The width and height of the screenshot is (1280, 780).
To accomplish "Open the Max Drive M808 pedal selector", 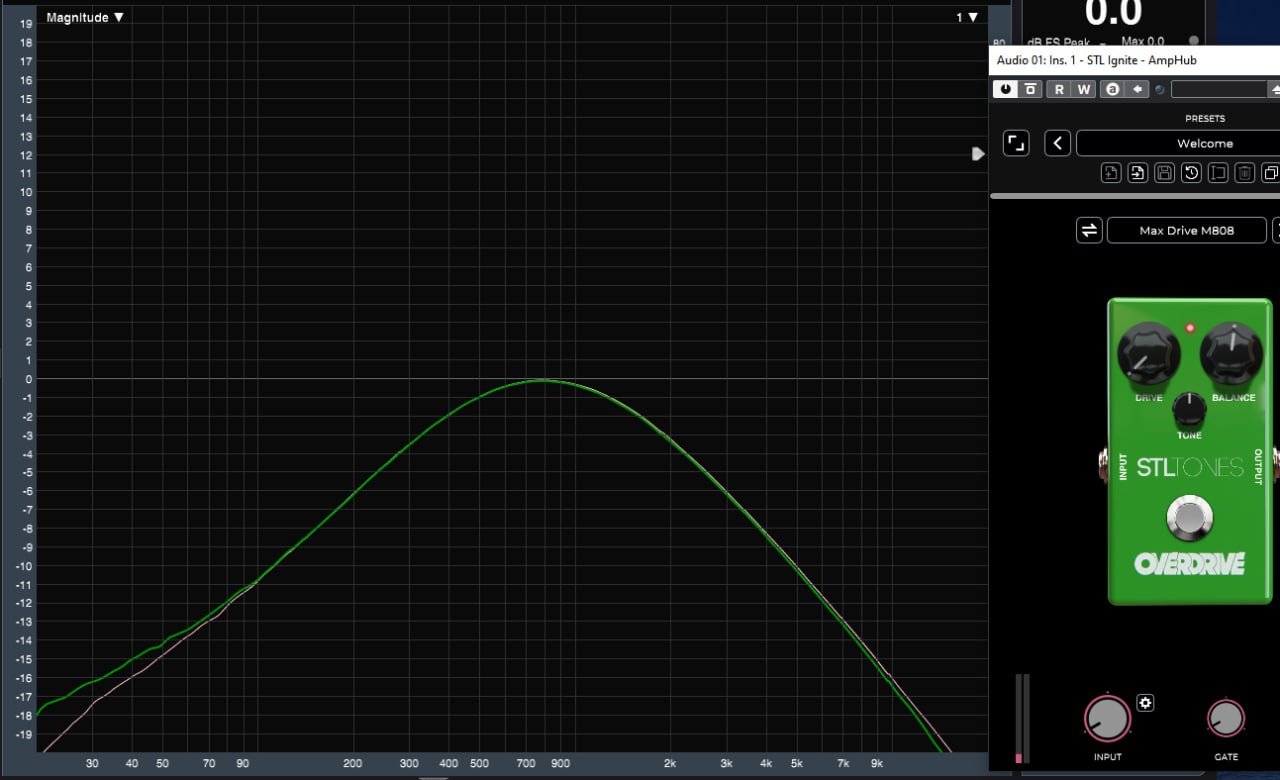I will tap(1186, 230).
